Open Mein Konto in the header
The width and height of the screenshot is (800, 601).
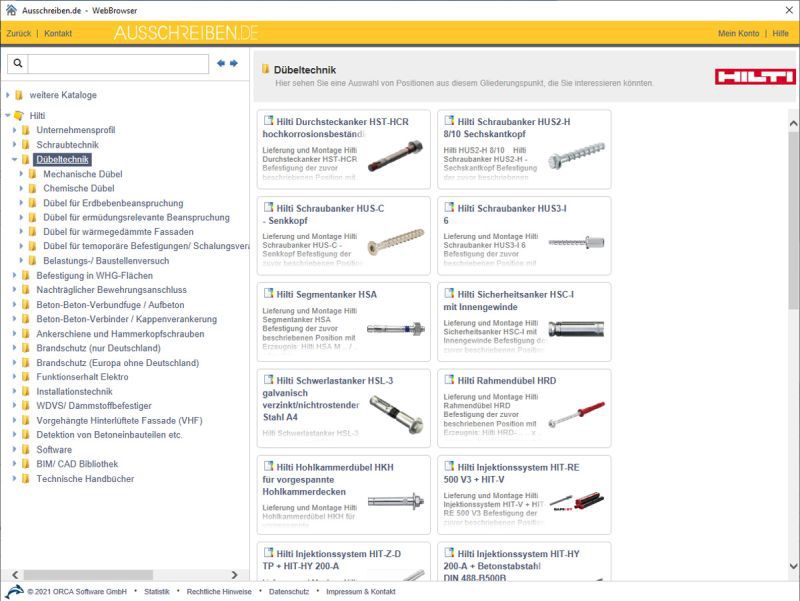(738, 33)
